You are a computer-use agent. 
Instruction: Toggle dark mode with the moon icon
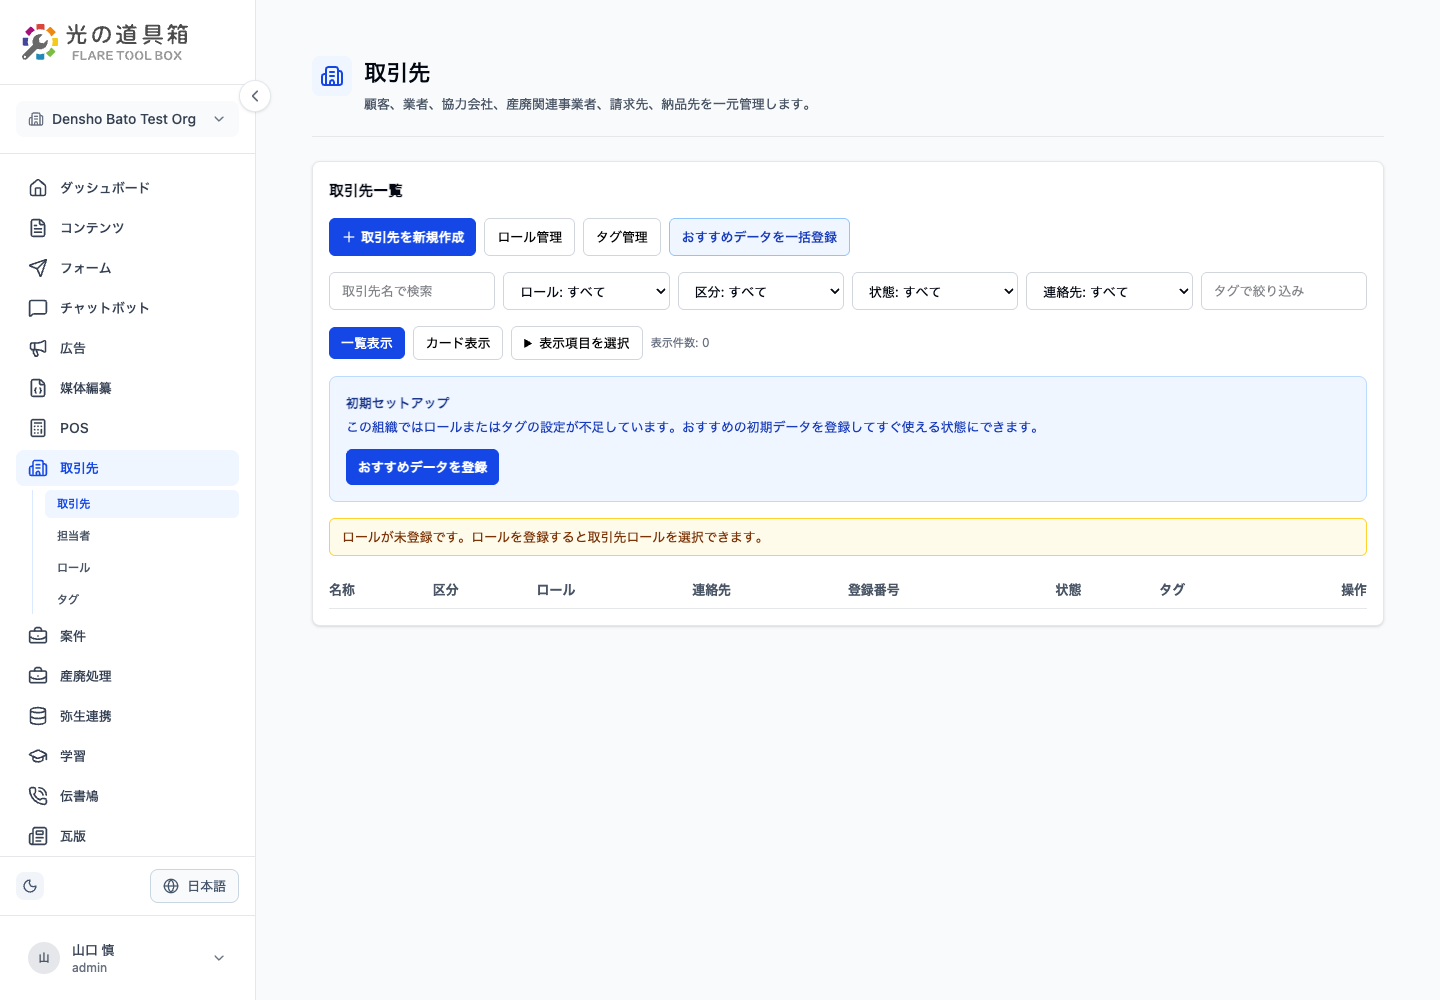coord(30,886)
